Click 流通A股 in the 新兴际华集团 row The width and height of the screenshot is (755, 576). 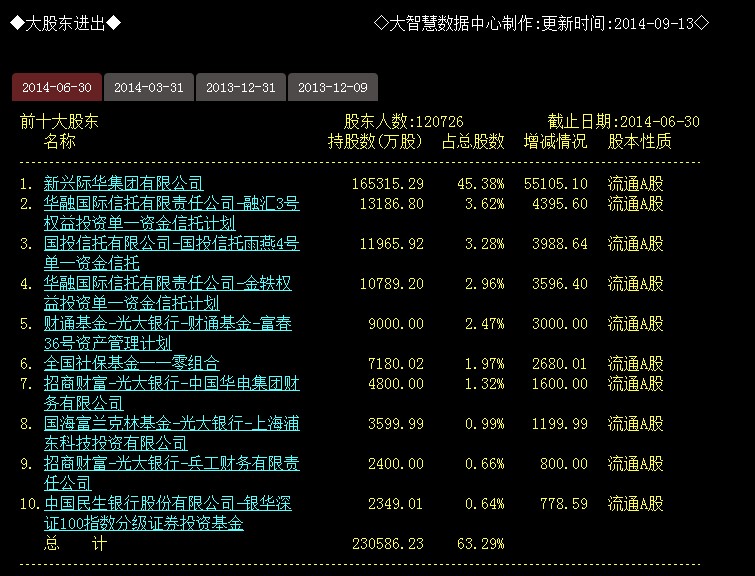pyautogui.click(x=636, y=183)
